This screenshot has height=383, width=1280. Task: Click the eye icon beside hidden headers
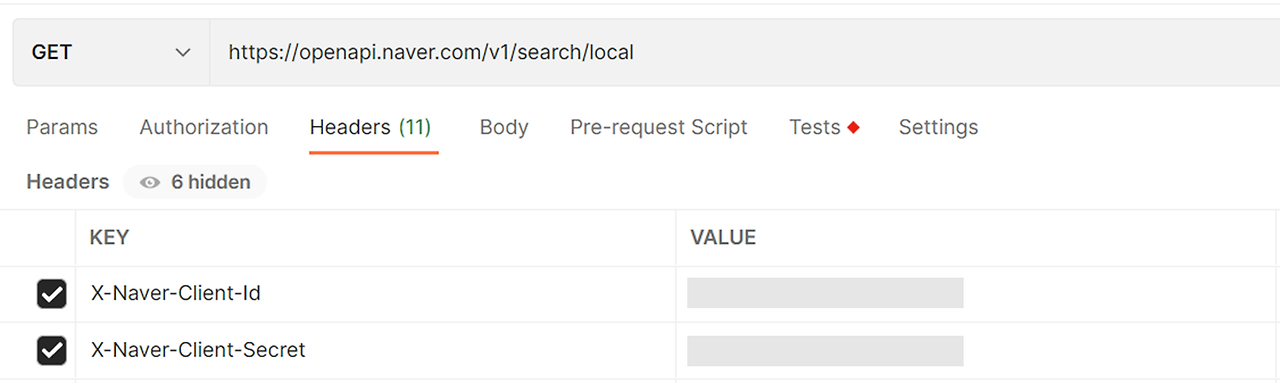151,183
